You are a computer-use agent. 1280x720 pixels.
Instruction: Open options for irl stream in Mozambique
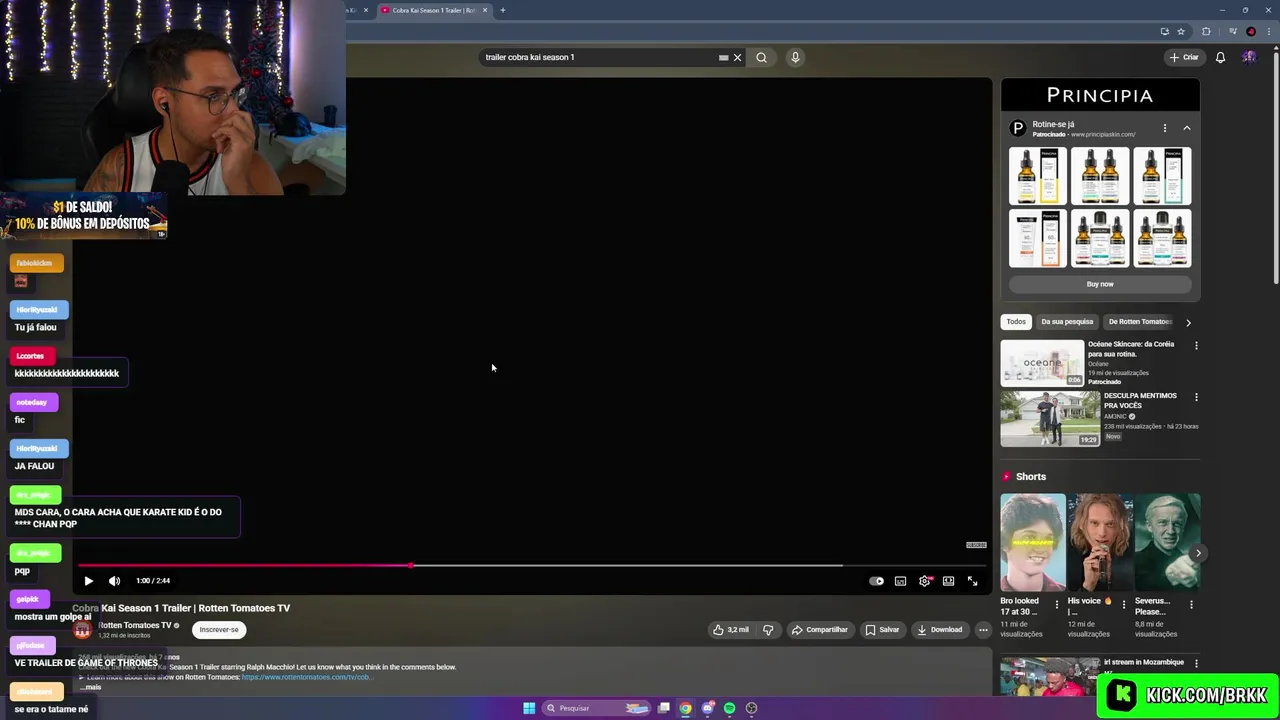click(x=1195, y=663)
